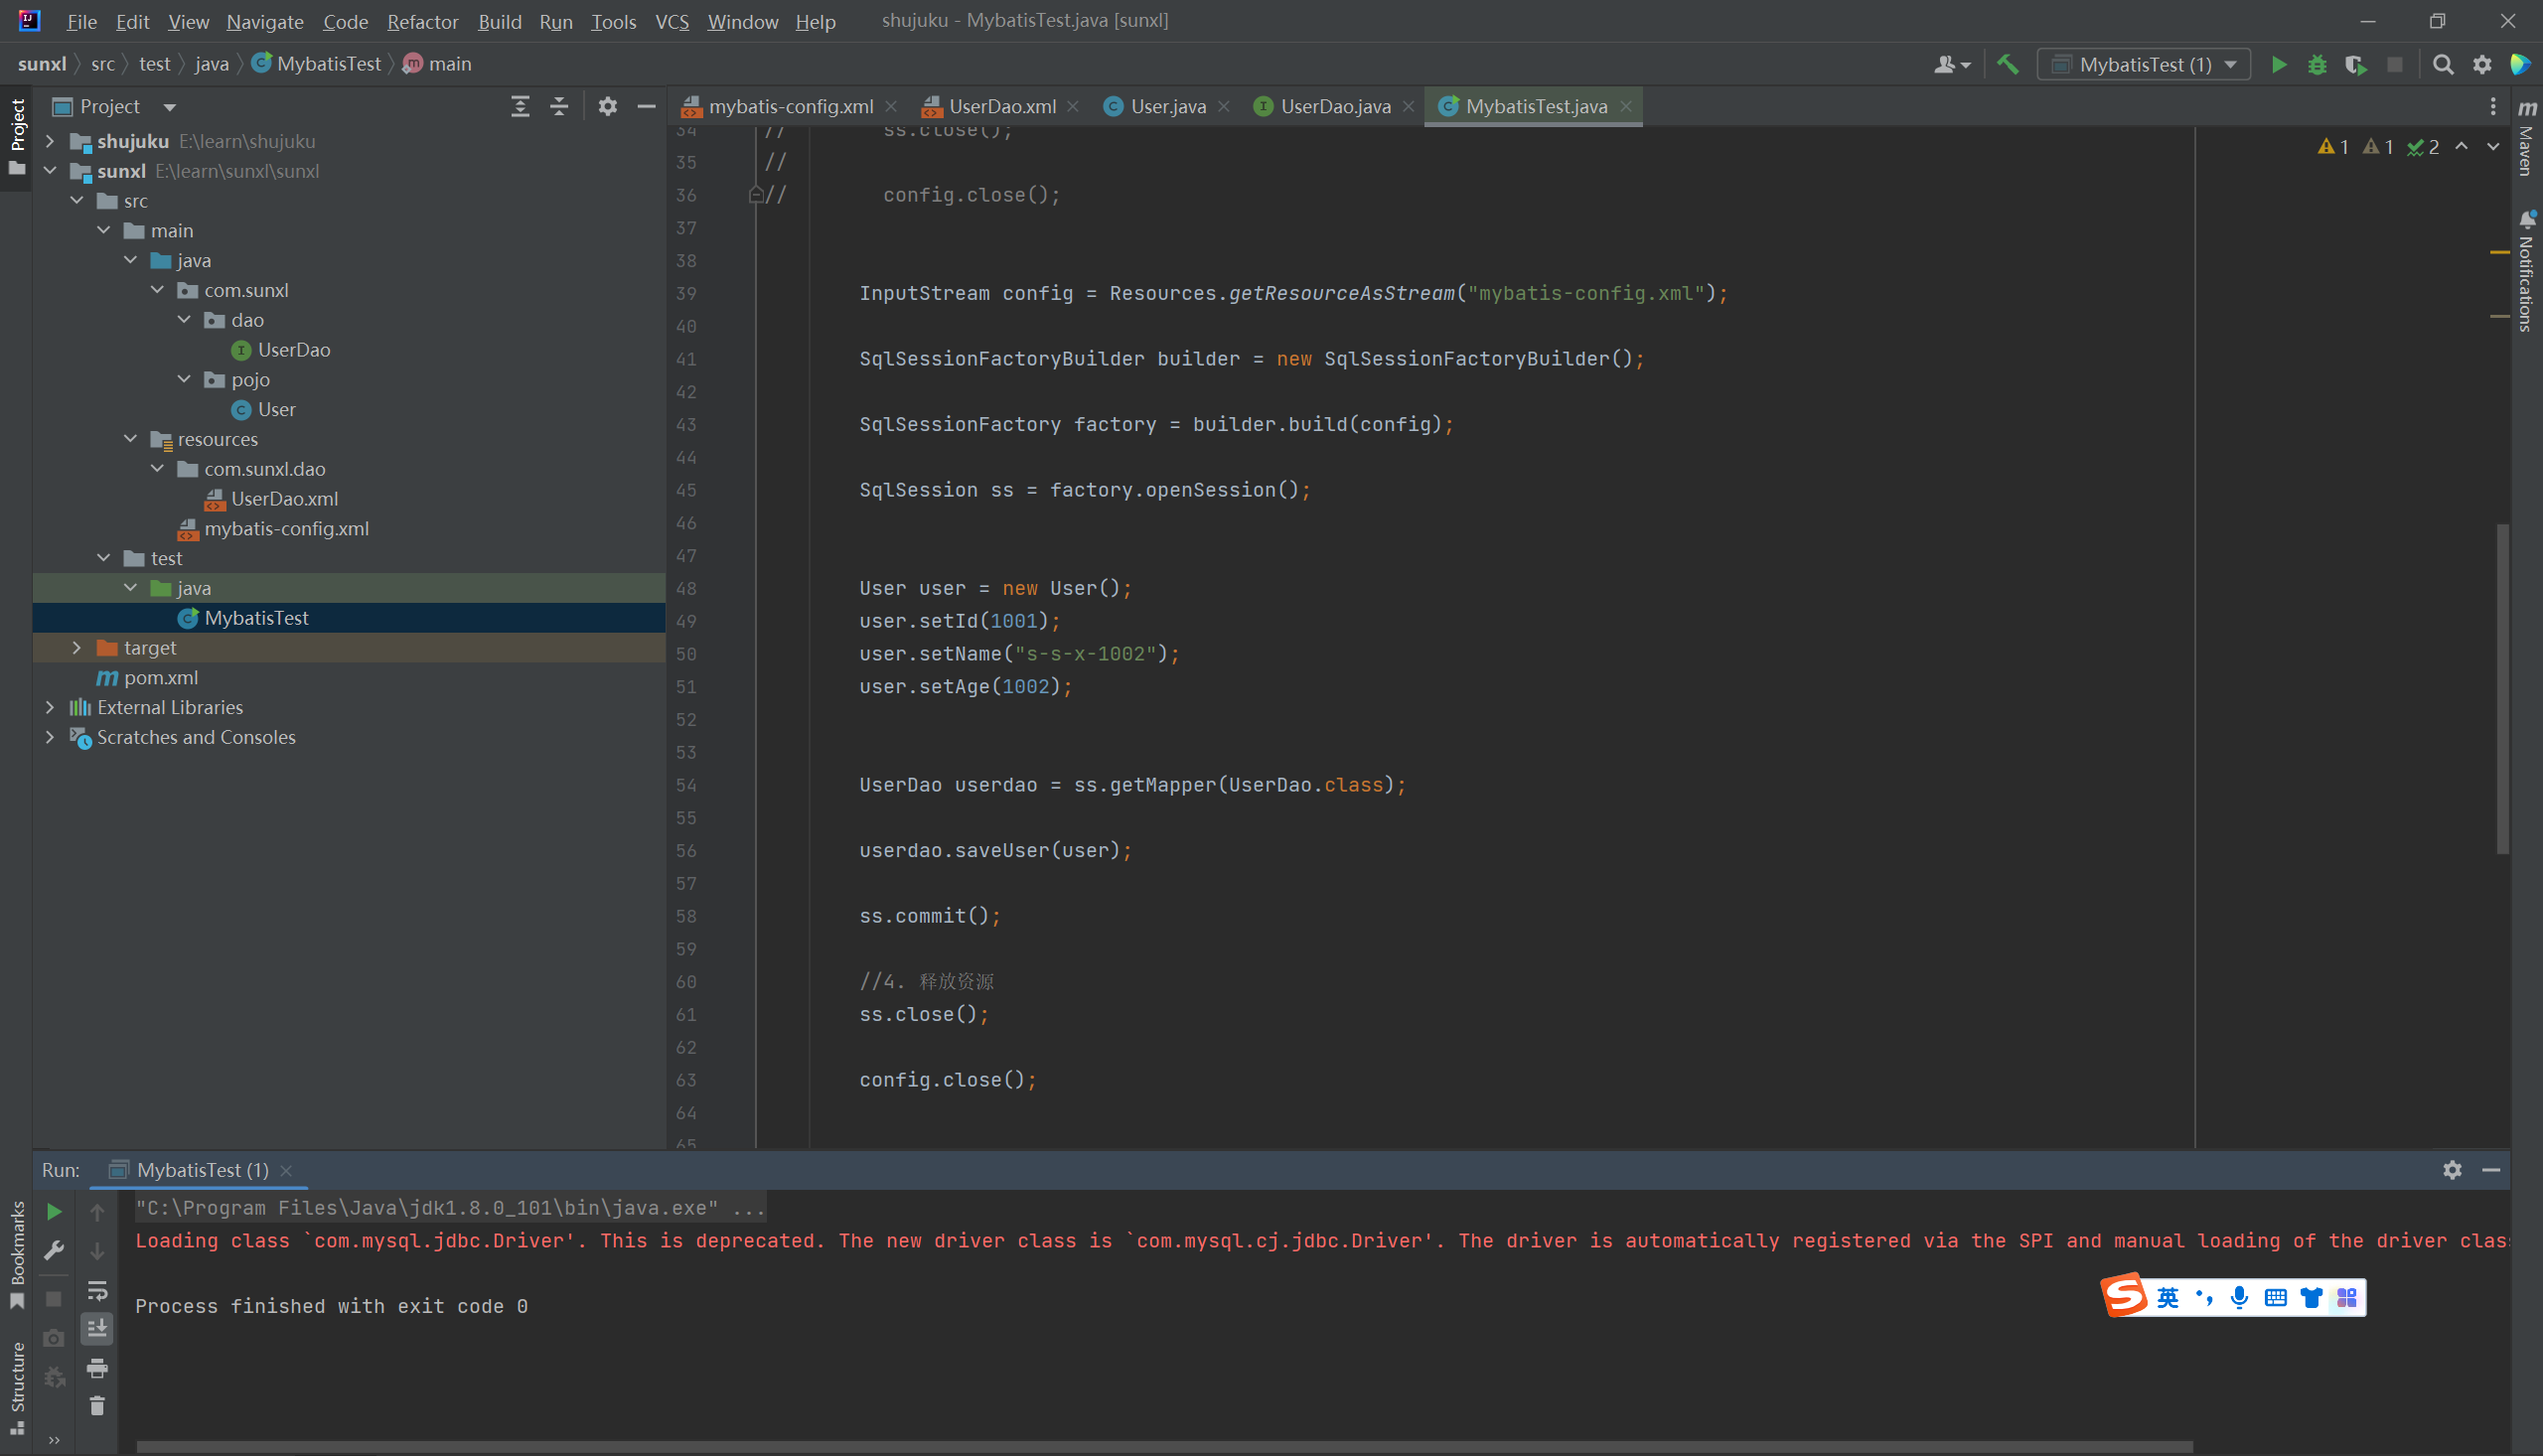
Task: Expand the target folder
Action: pos(77,648)
